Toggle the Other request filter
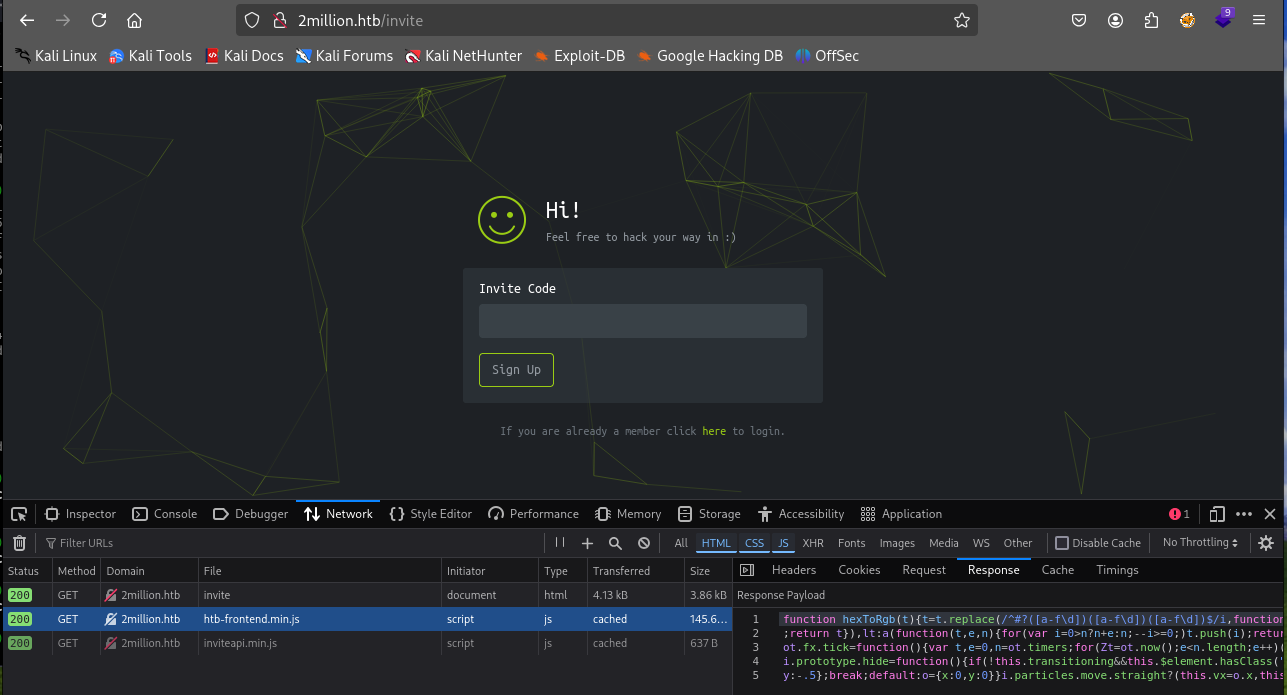The height and width of the screenshot is (695, 1287). (x=1018, y=543)
